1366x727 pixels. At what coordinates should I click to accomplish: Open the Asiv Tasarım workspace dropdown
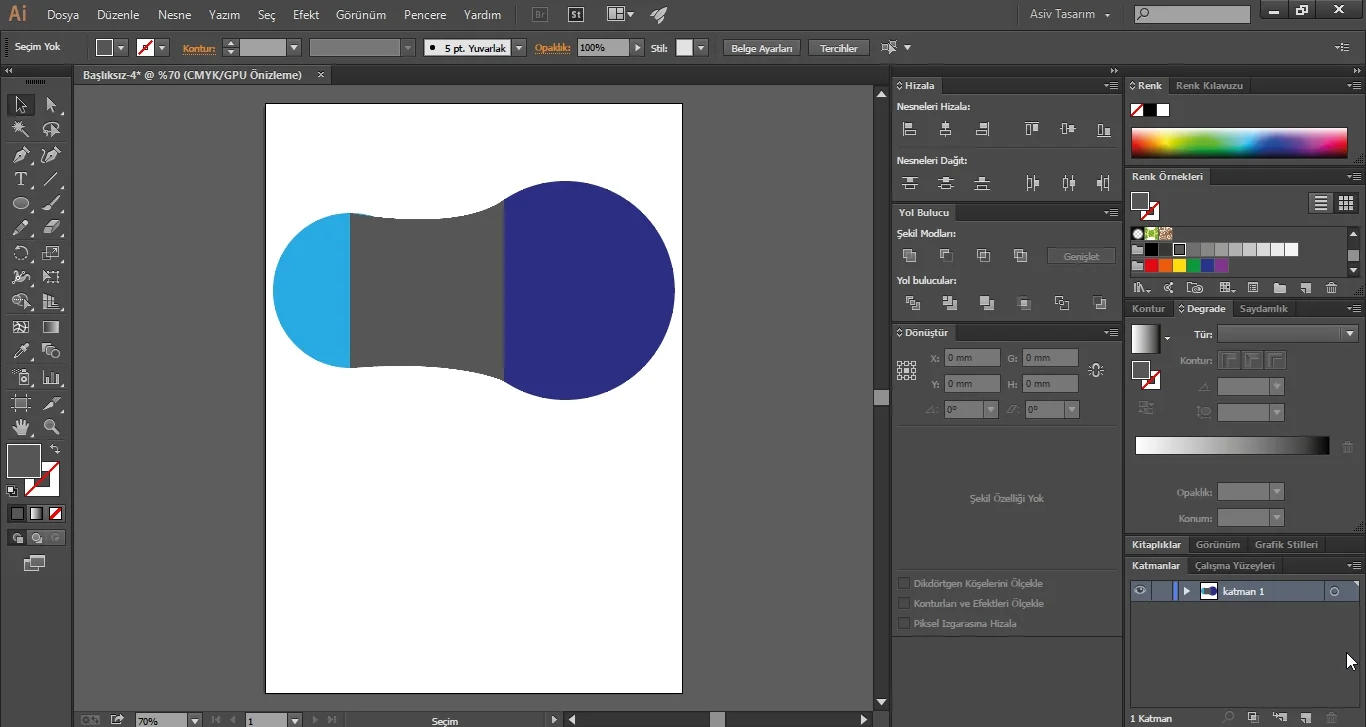tap(1070, 14)
